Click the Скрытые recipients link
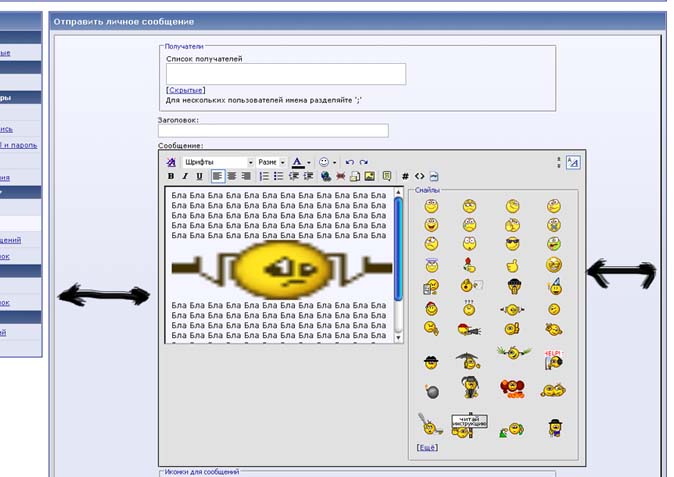Screen dimensions: 674x477 [186, 90]
